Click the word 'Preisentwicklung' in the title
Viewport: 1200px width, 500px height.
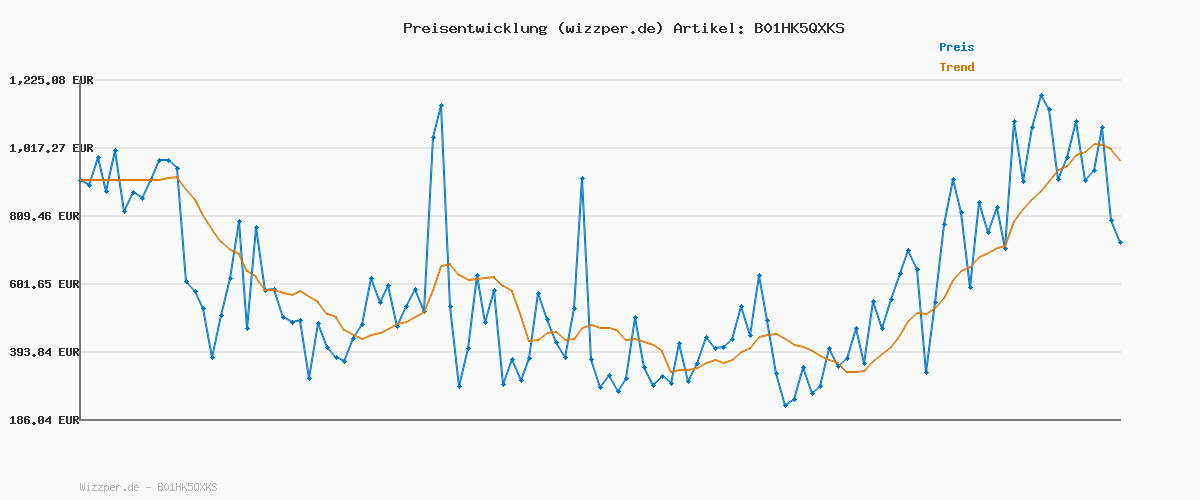(470, 28)
